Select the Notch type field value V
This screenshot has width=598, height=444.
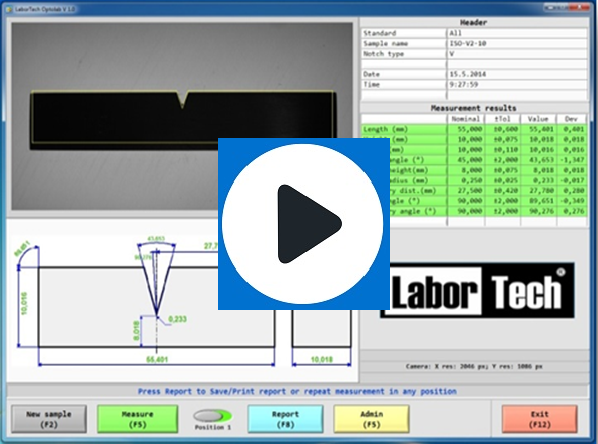517,54
